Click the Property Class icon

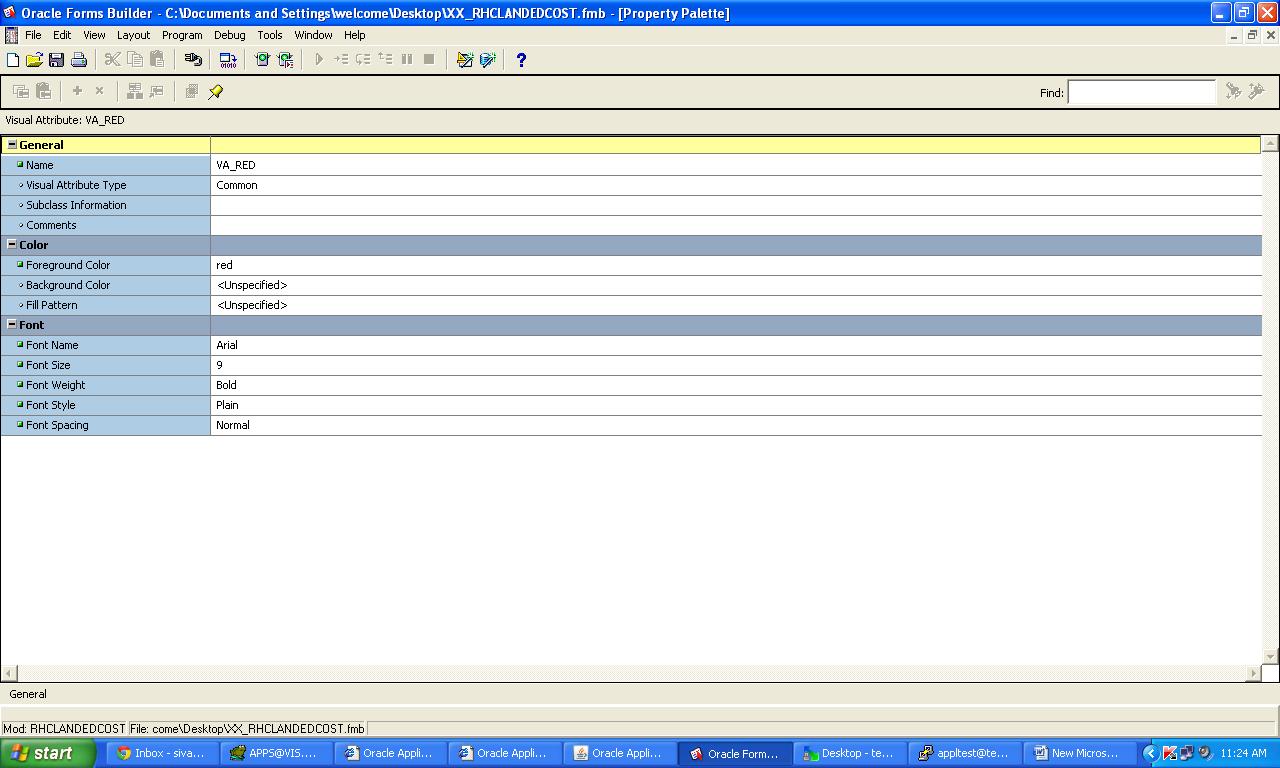click(x=135, y=91)
